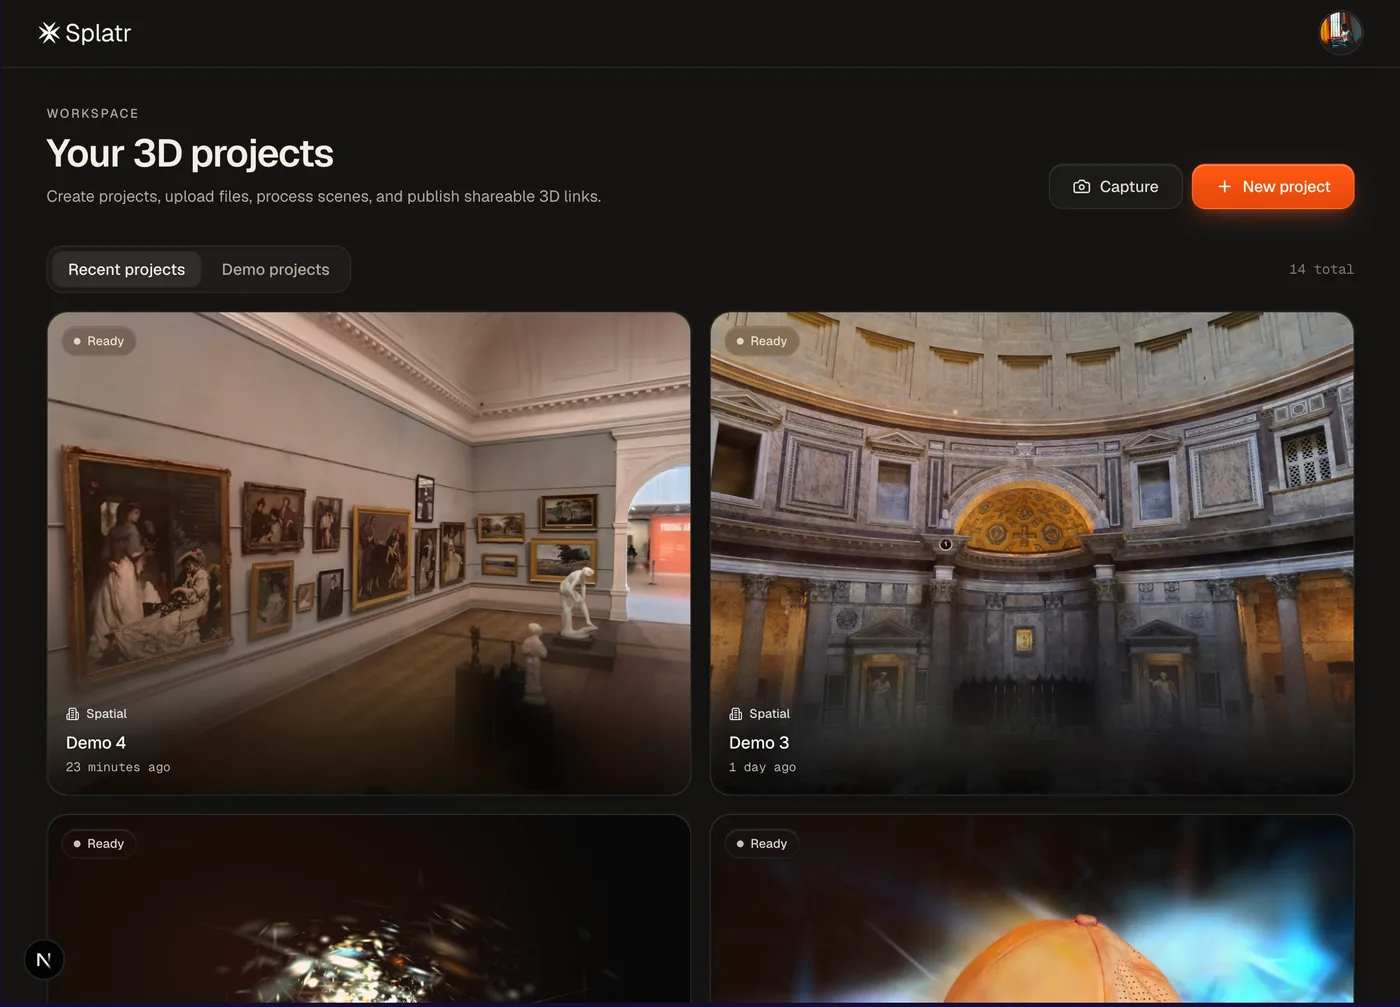Screen dimensions: 1400x1007
Task: Click the Splatr asterisk logo icon
Action: pyautogui.click(x=49, y=33)
